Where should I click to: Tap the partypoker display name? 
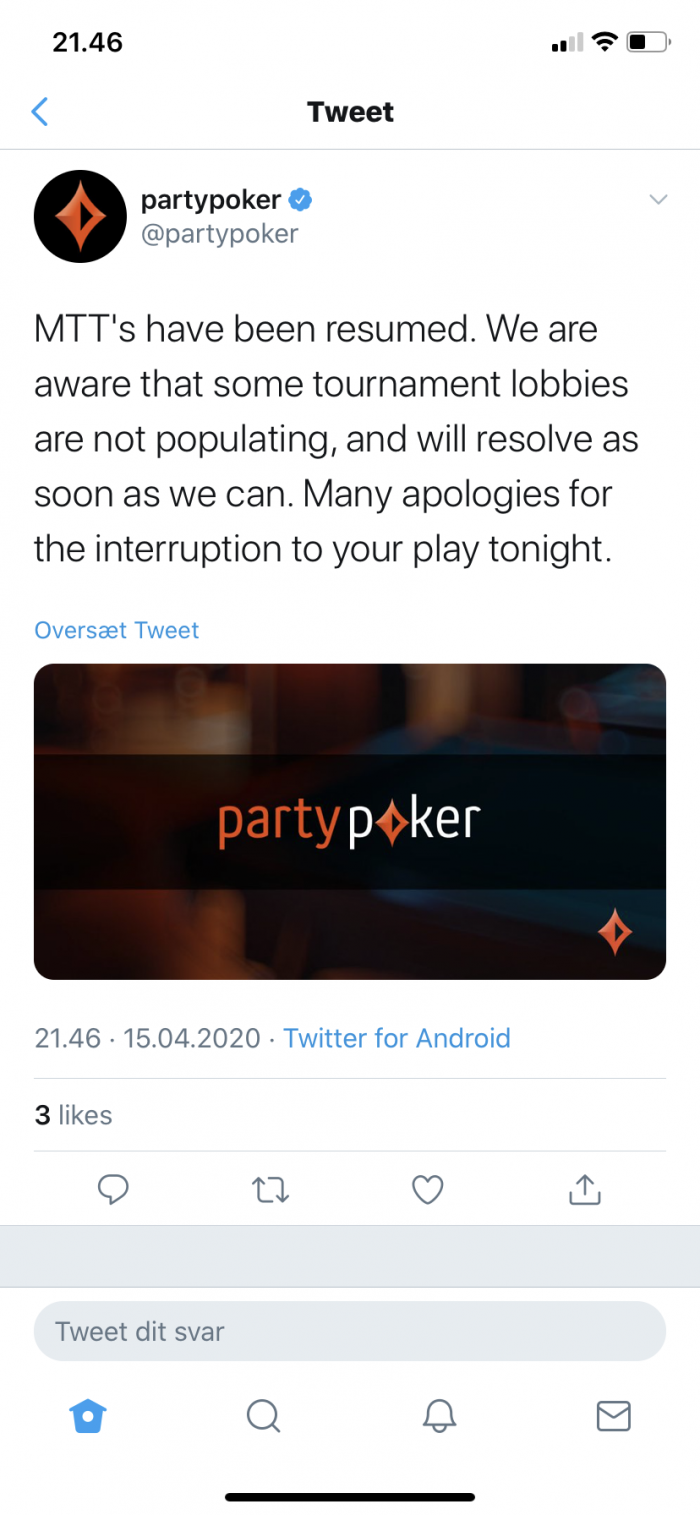[x=211, y=200]
